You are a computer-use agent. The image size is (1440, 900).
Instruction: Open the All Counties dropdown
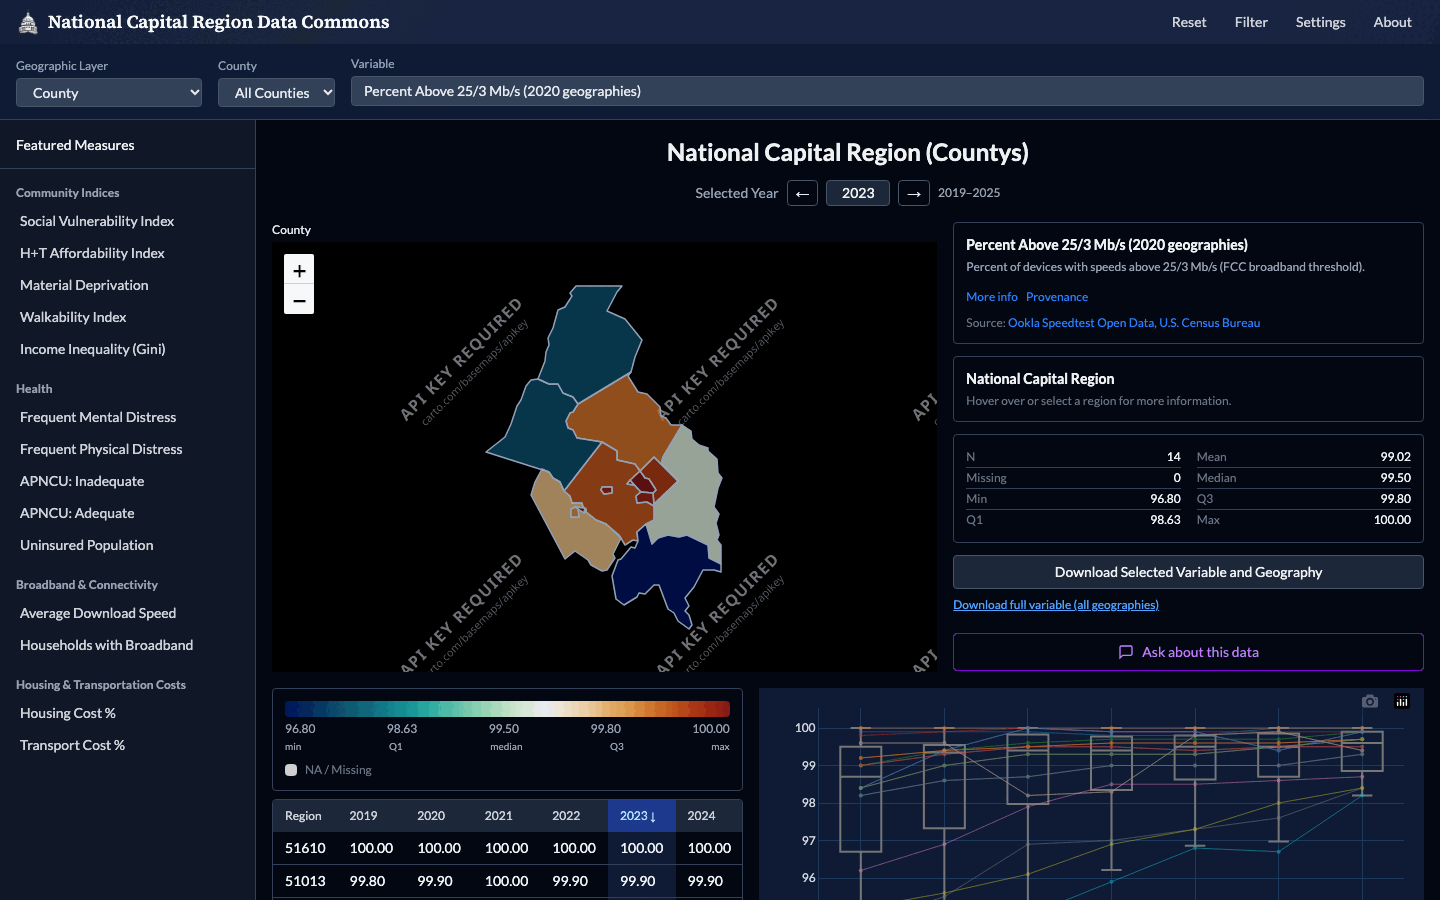tap(276, 93)
